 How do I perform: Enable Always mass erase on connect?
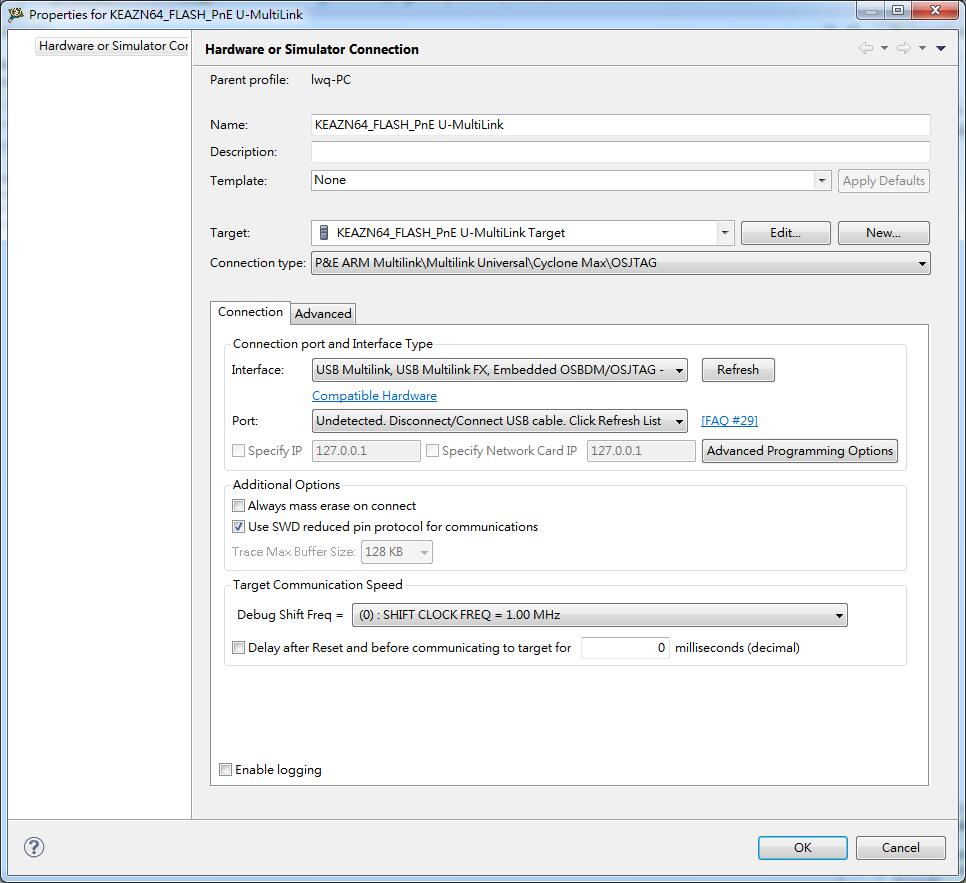pyautogui.click(x=238, y=506)
